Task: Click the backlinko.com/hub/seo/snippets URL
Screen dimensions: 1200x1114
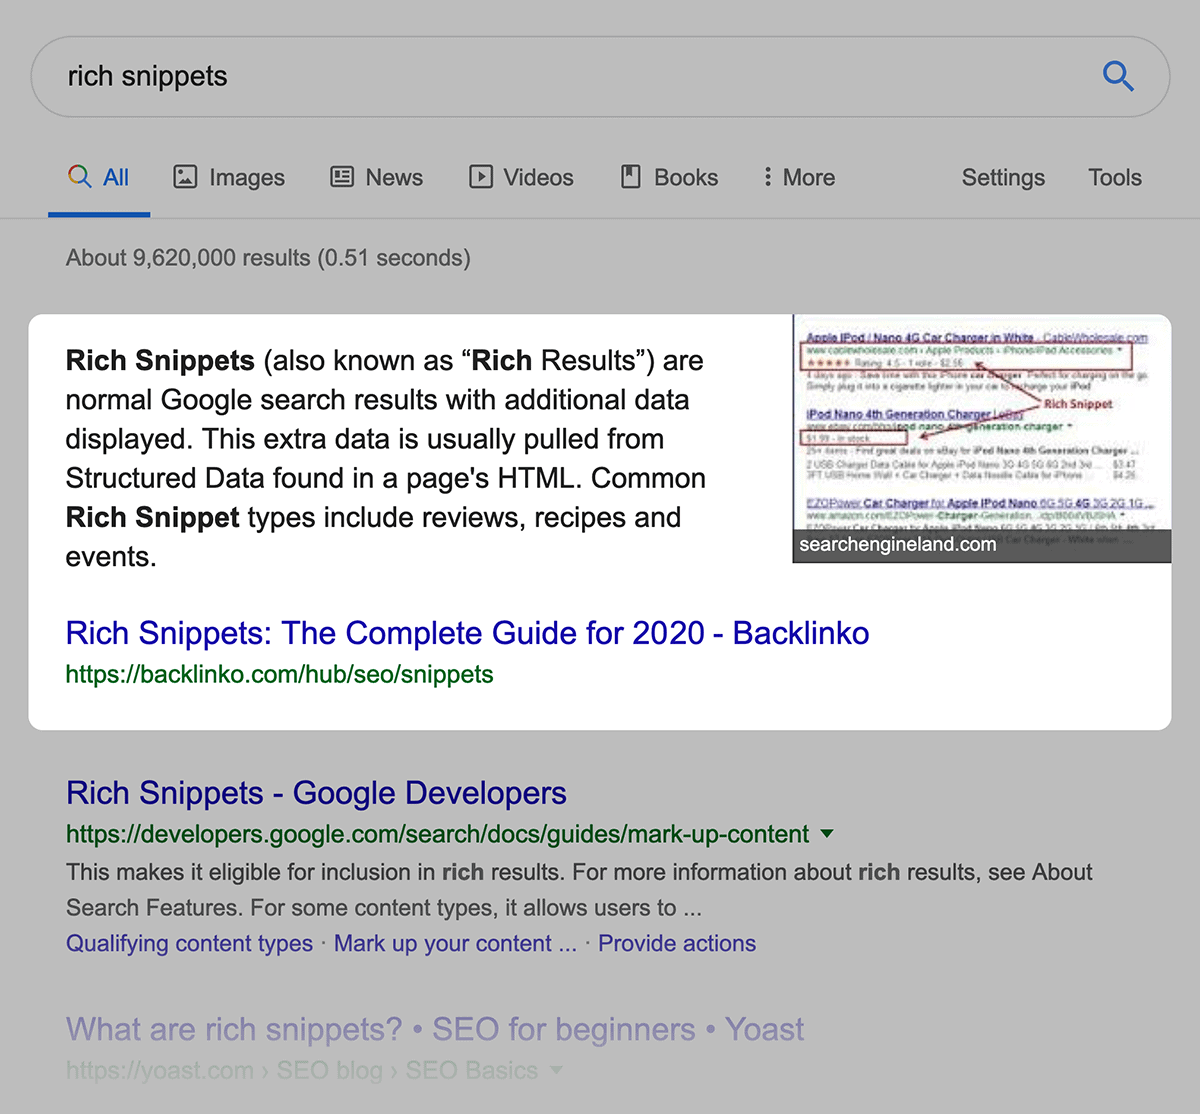Action: coord(279,674)
